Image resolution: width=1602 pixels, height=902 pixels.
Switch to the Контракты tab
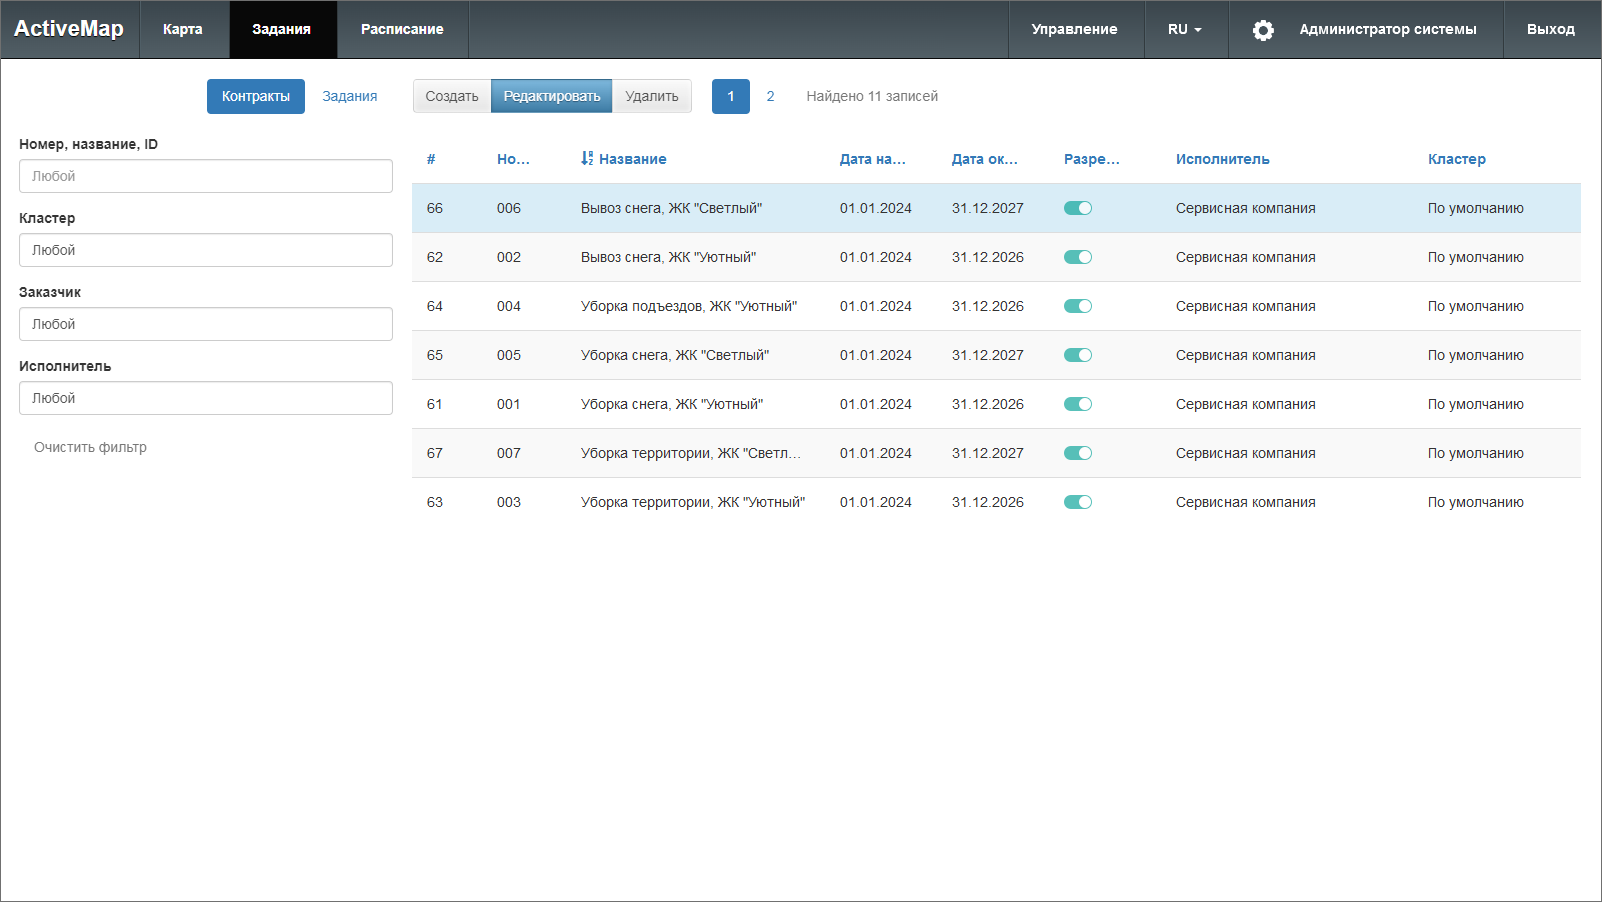tap(256, 96)
